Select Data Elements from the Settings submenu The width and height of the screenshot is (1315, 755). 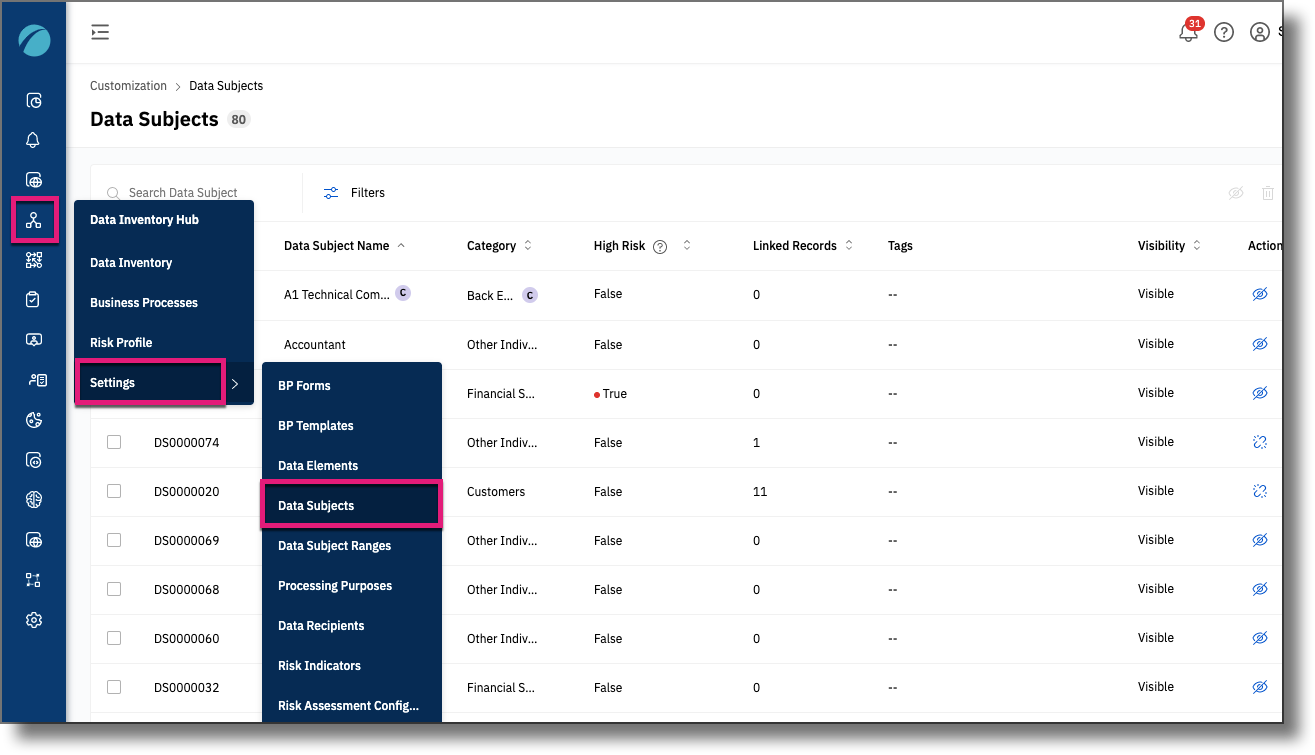(x=316, y=465)
